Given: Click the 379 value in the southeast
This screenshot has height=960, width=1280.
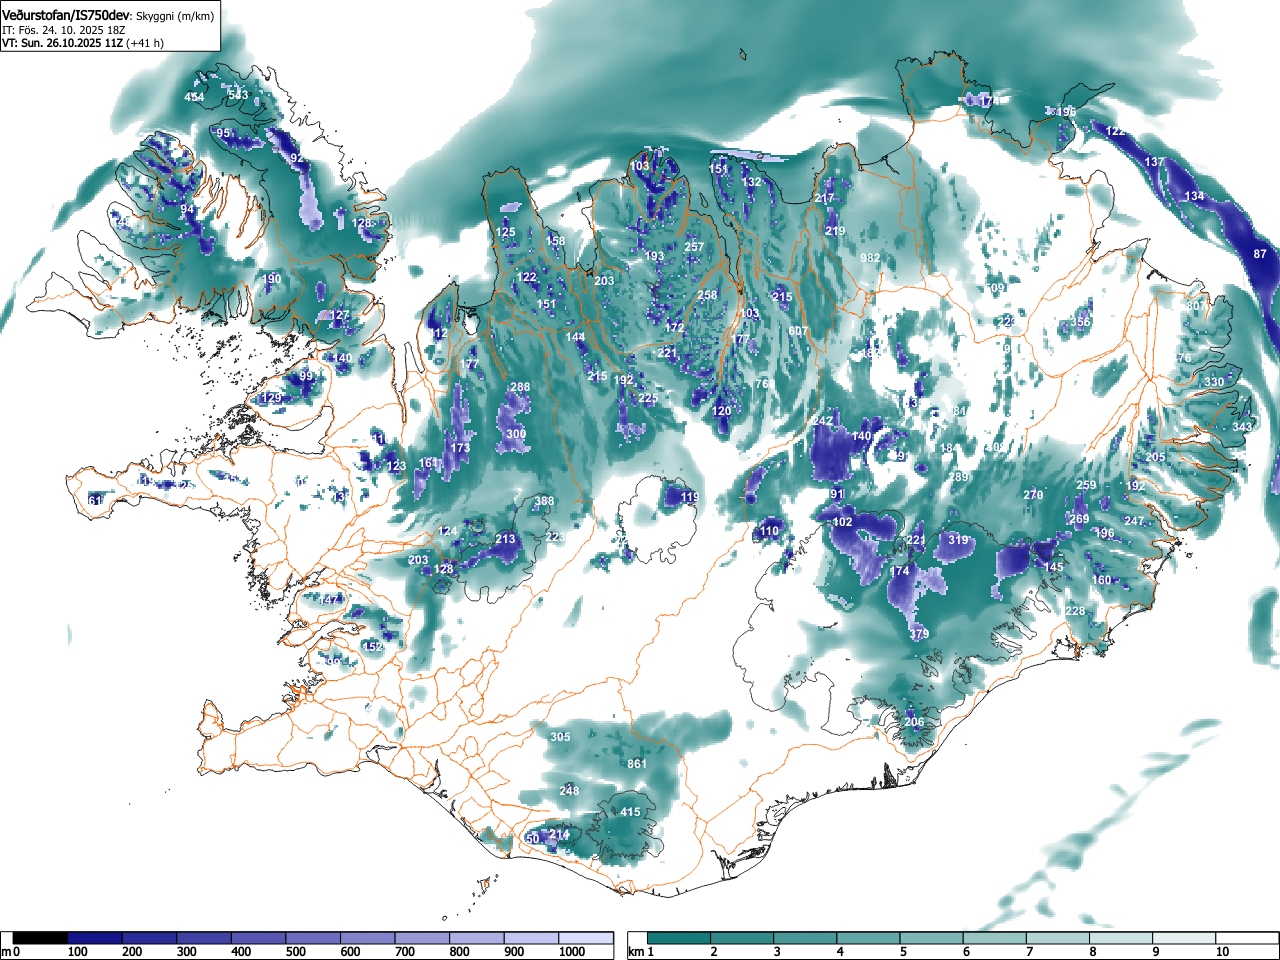Looking at the screenshot, I should click(919, 634).
